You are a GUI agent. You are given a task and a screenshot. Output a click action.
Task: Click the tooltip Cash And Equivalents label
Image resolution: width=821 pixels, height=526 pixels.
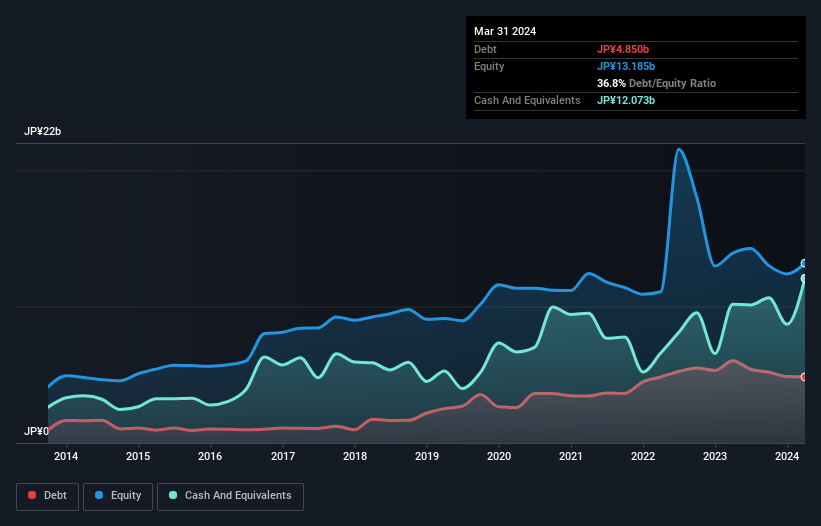point(527,100)
